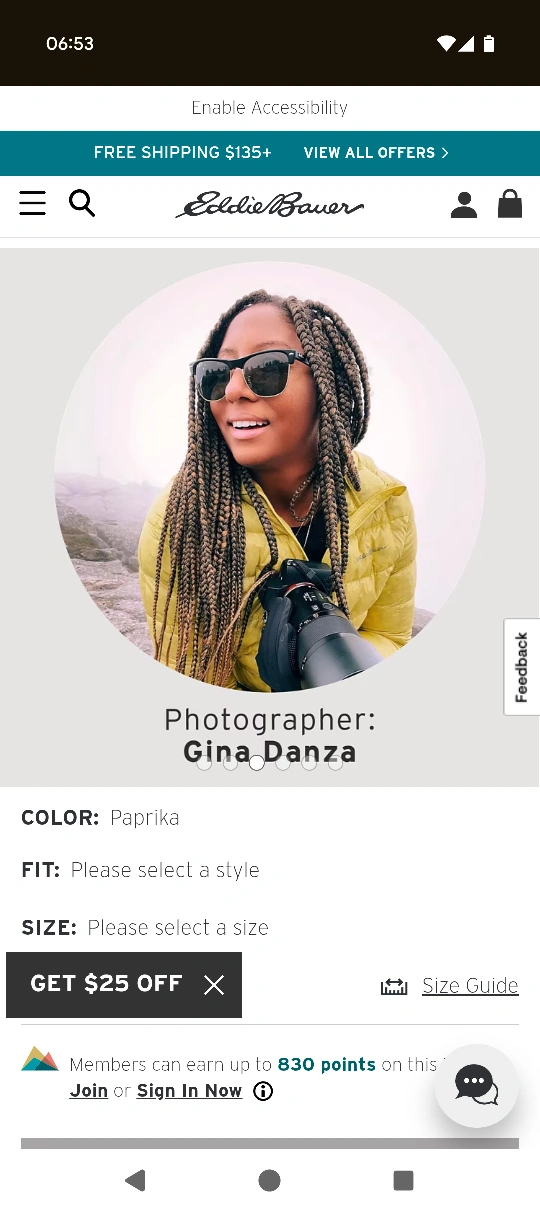Image resolution: width=540 pixels, height=1212 pixels.
Task: Tap the points info circle icon
Action: [263, 1091]
